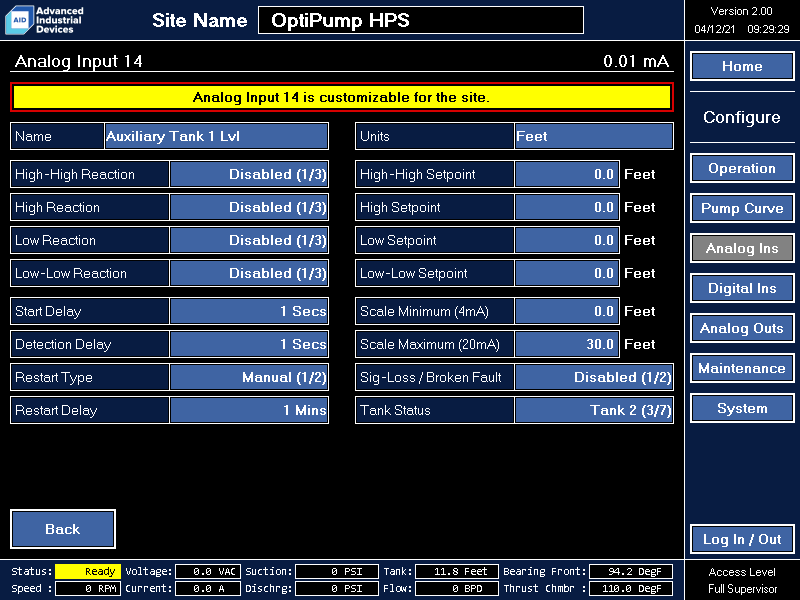Change the Tank Status Tank 2 option
800x600 pixels.
[x=594, y=410]
